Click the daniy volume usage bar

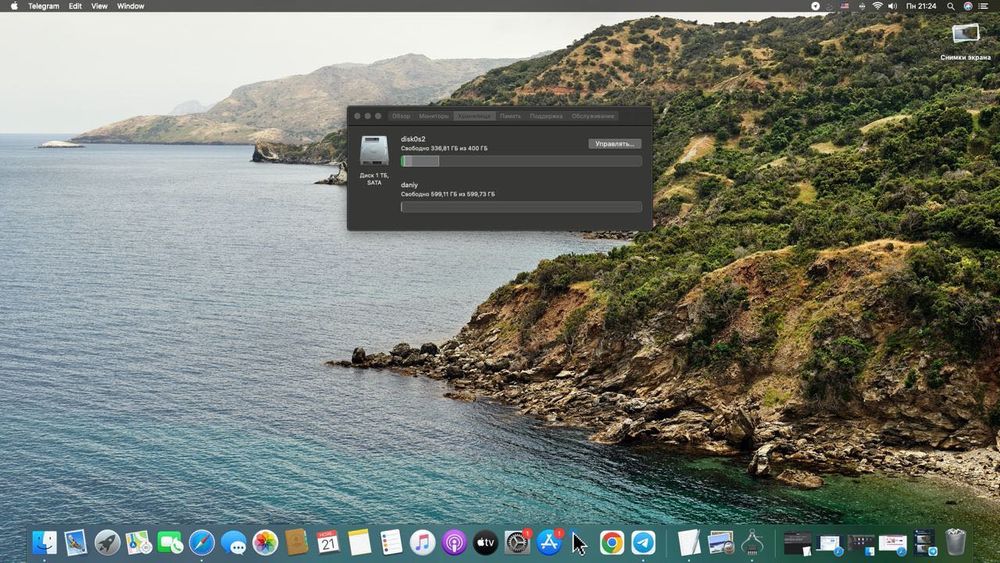click(521, 207)
